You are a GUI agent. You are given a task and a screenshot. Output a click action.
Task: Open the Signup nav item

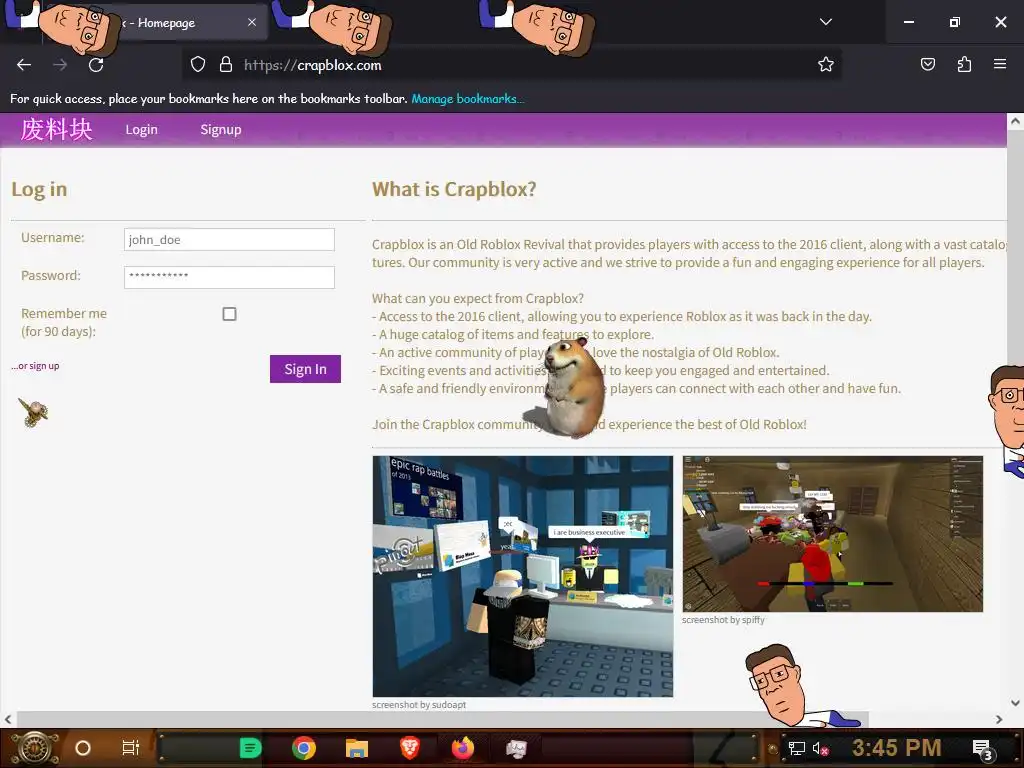click(x=221, y=129)
